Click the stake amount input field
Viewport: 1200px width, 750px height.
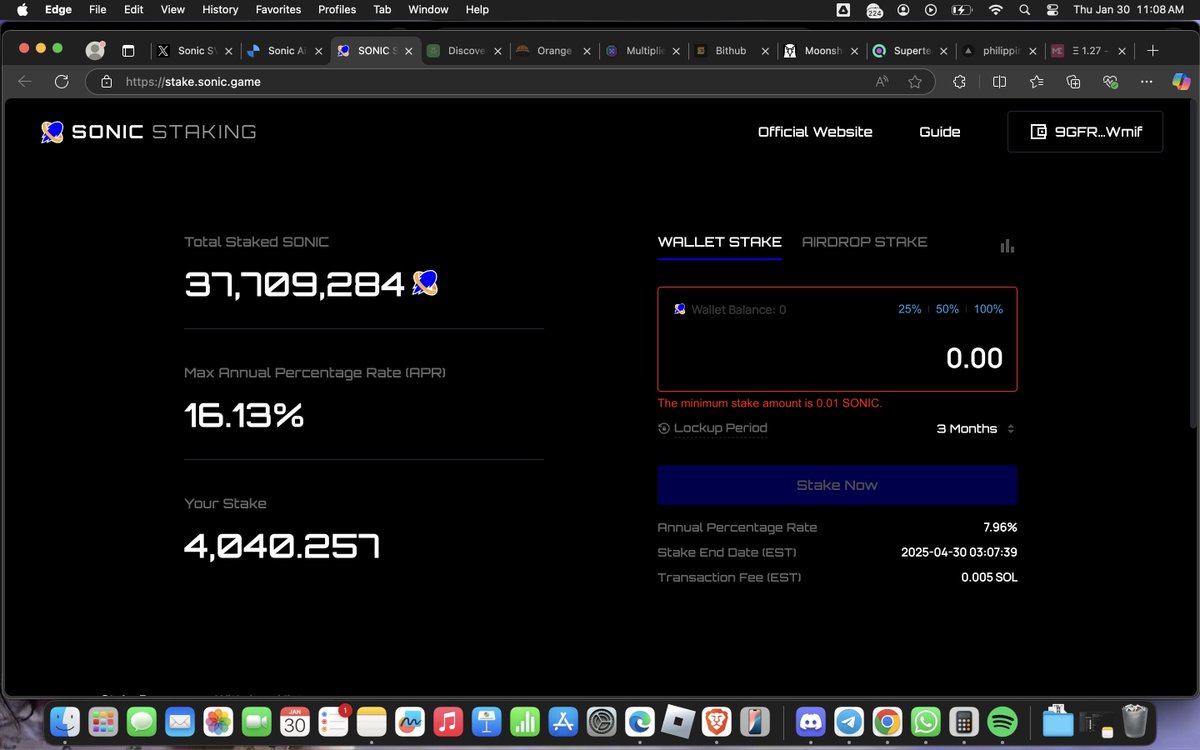[837, 358]
